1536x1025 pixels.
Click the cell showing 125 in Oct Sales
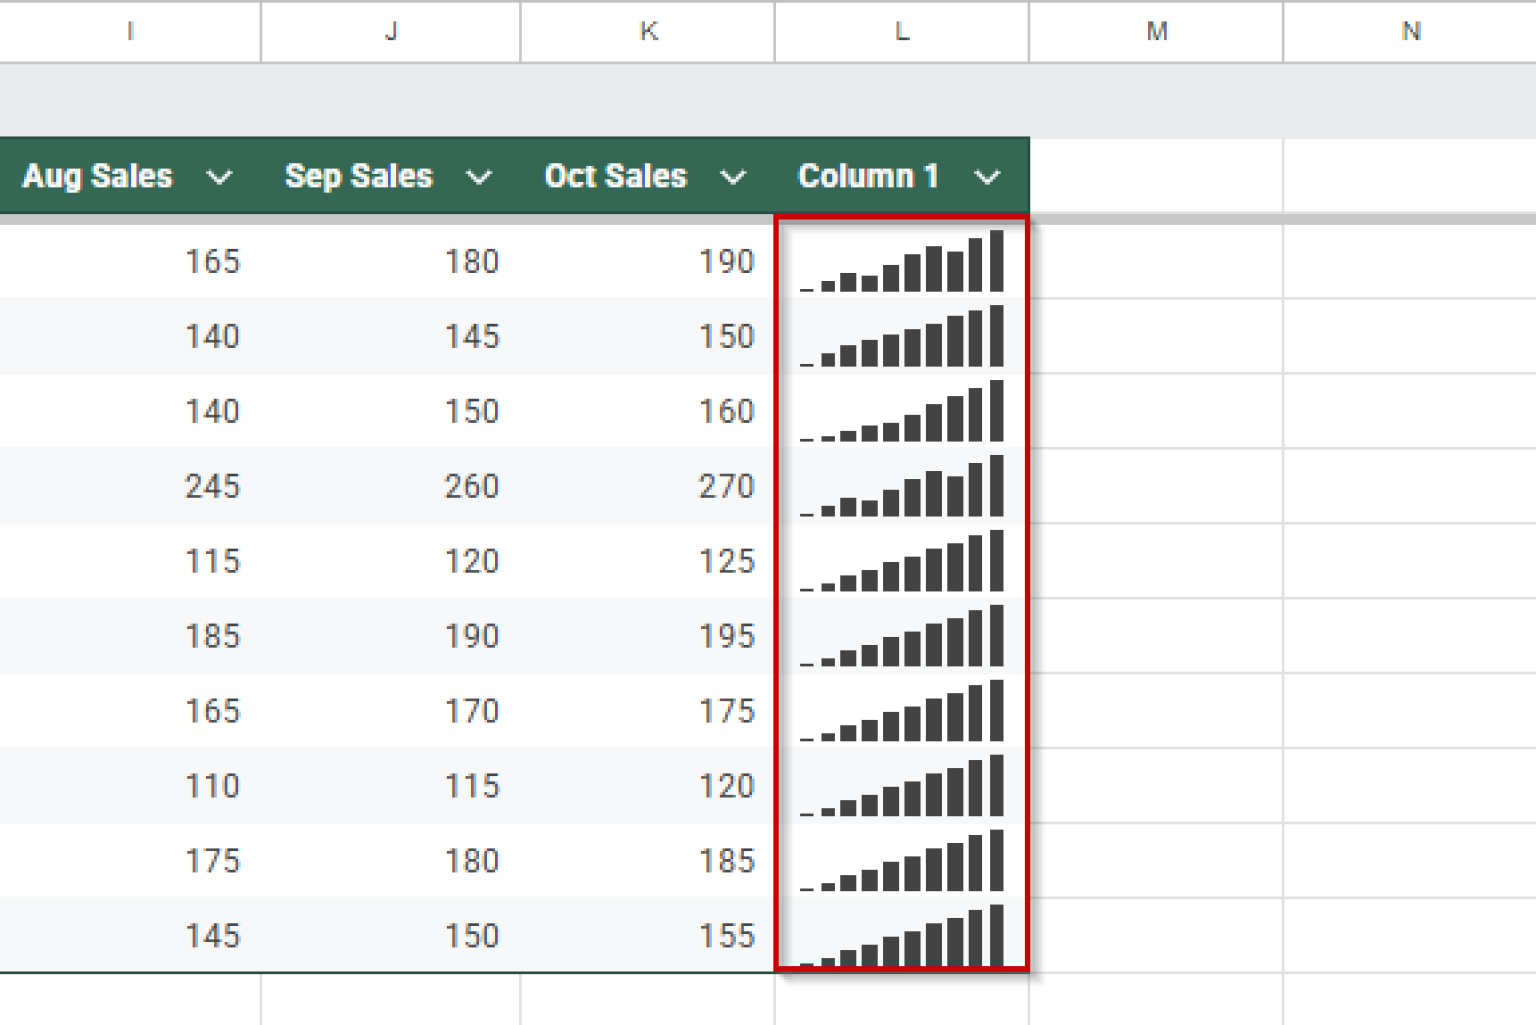(x=728, y=561)
